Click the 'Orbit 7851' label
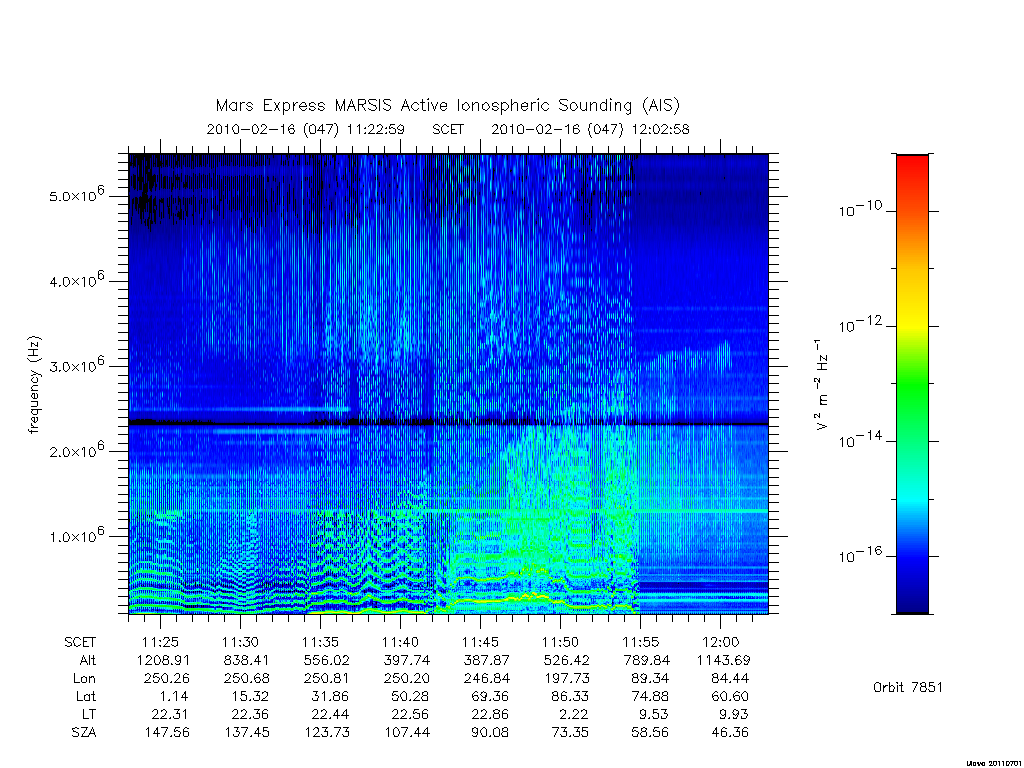The height and width of the screenshot is (768, 1024). pos(908,687)
